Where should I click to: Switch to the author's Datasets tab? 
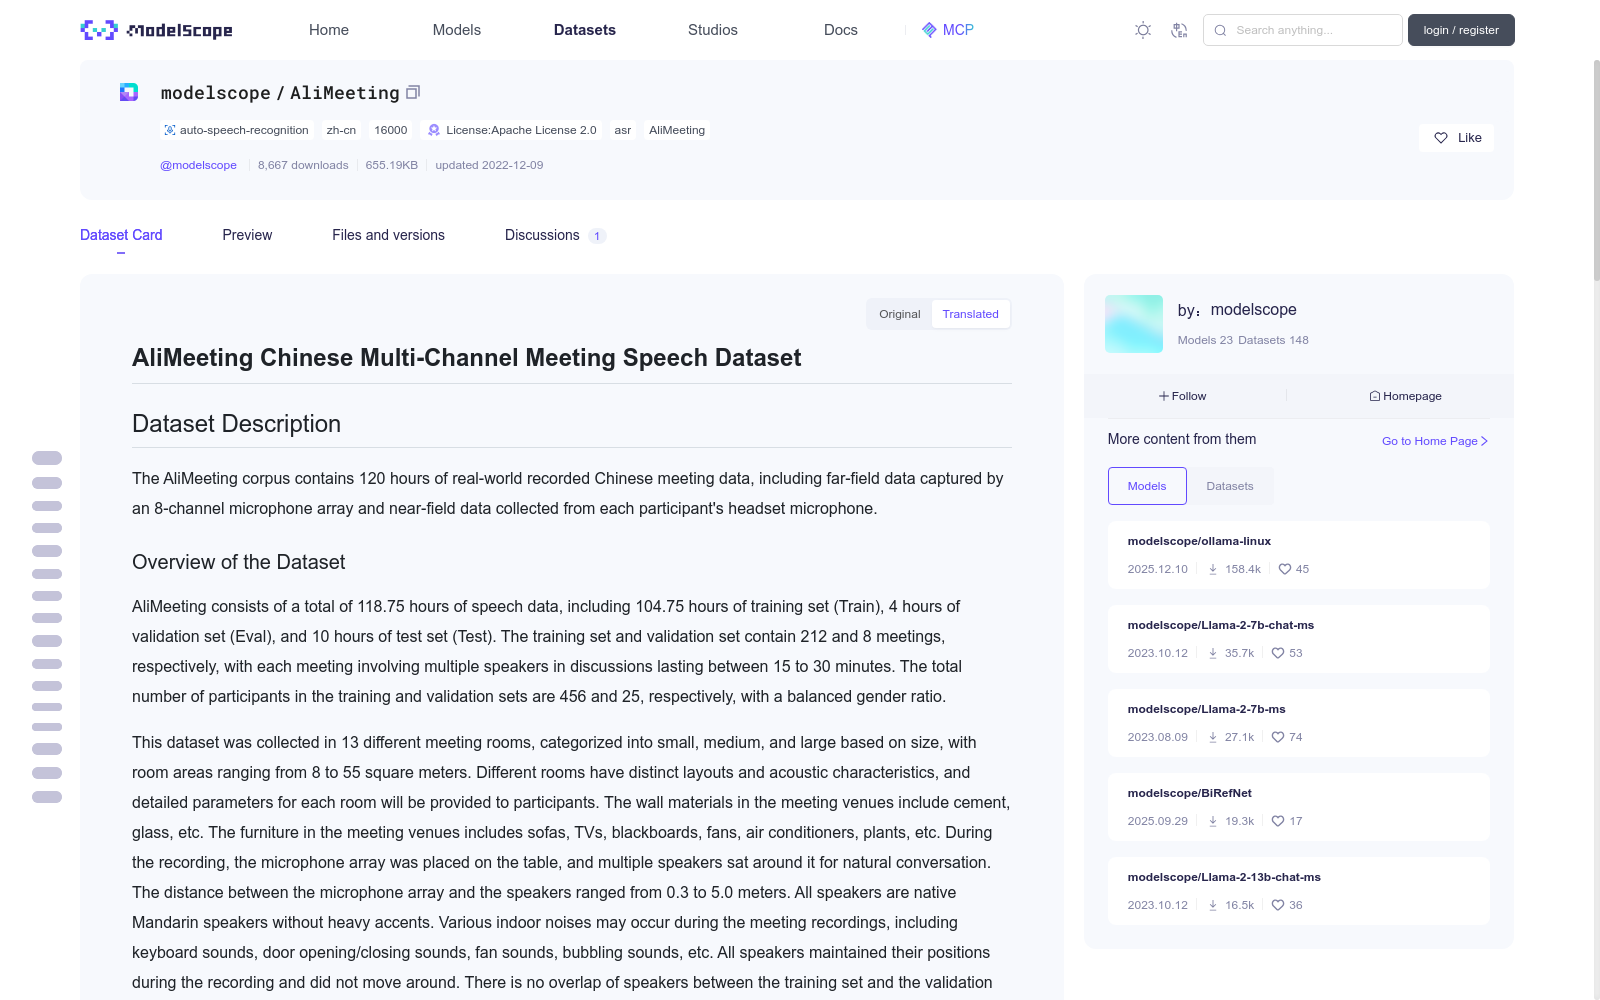(1230, 486)
